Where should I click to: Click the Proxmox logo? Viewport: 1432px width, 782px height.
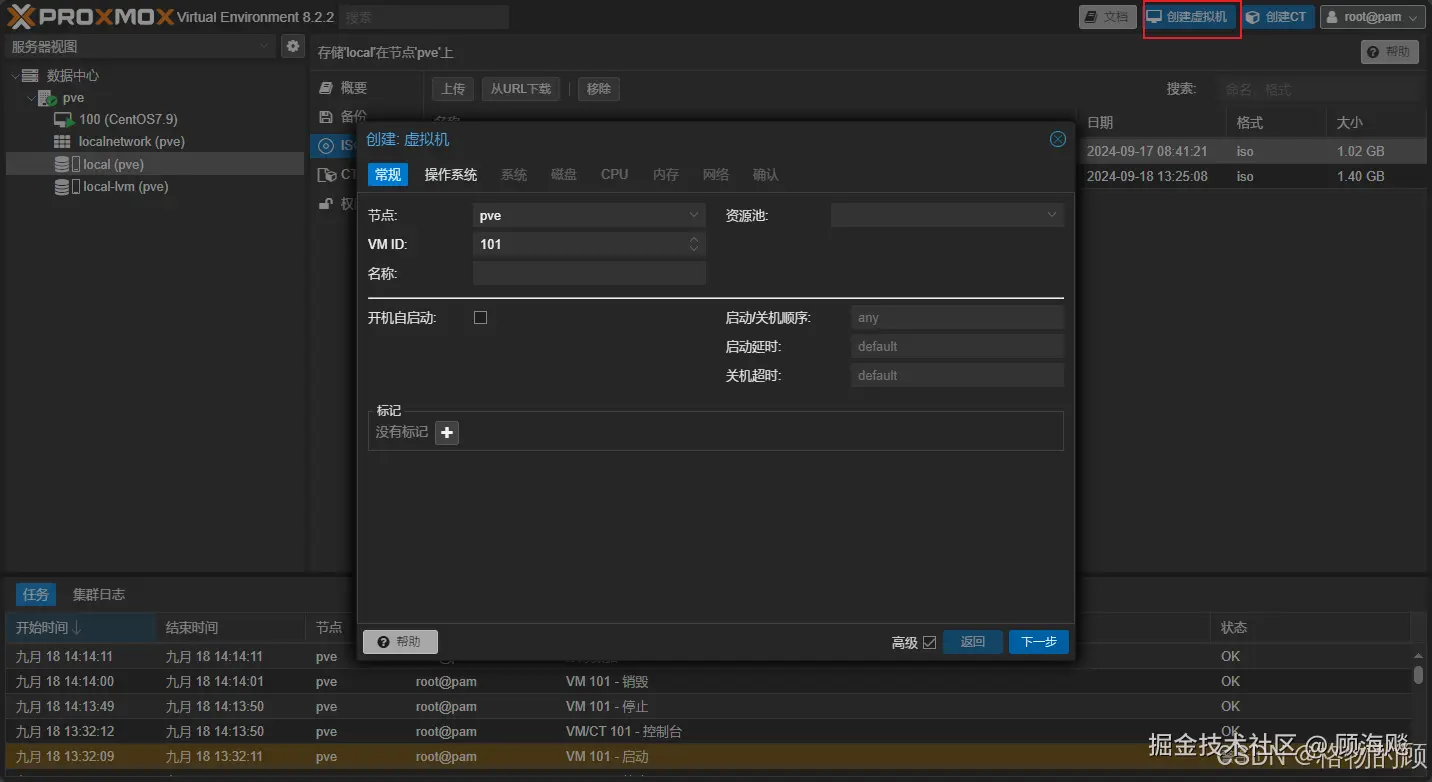(90, 17)
